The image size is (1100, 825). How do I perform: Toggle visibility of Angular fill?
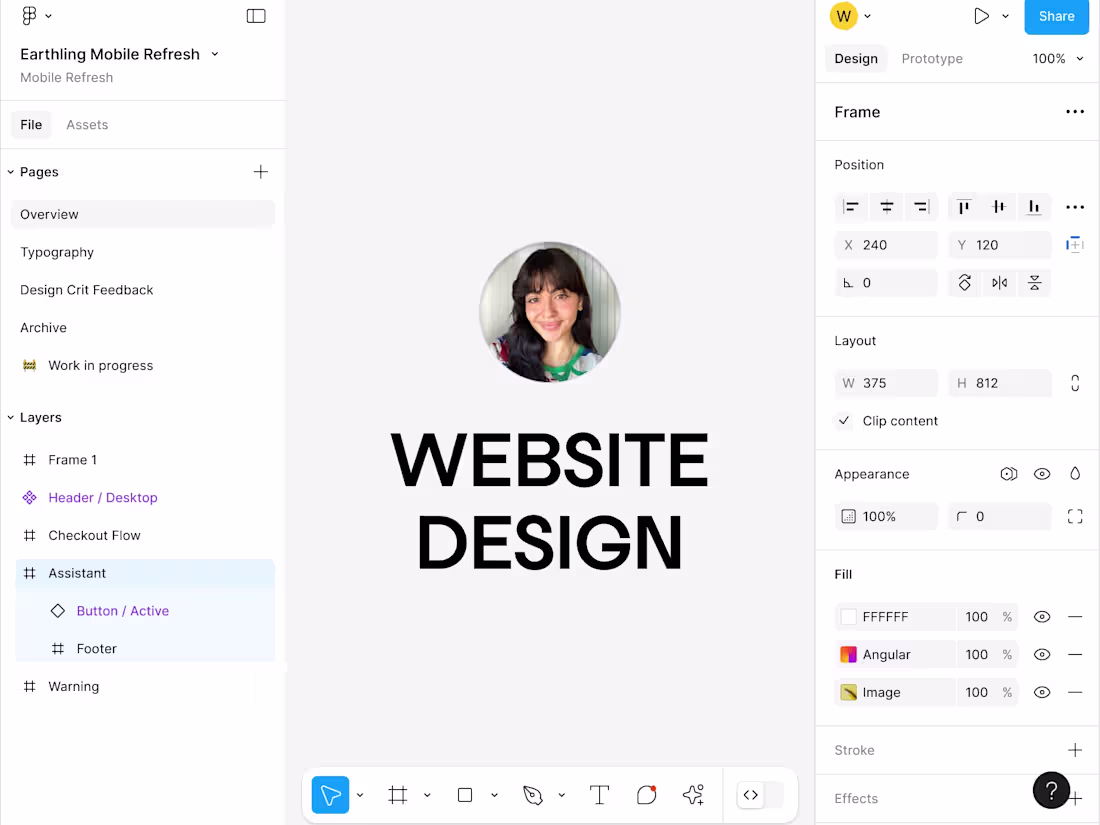click(1042, 655)
